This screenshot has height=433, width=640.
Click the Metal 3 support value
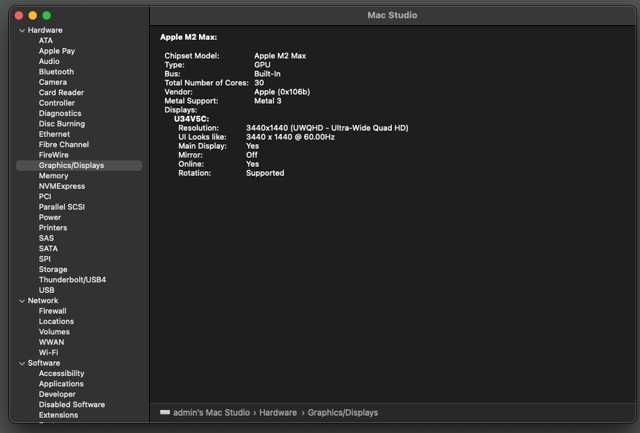[x=268, y=101]
